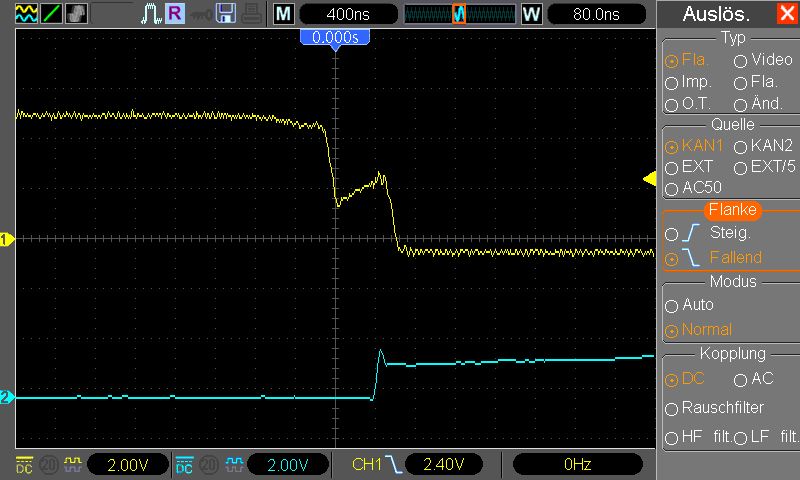Click the channel 1 2.00V scale field
The width and height of the screenshot is (800, 480).
(x=128, y=464)
